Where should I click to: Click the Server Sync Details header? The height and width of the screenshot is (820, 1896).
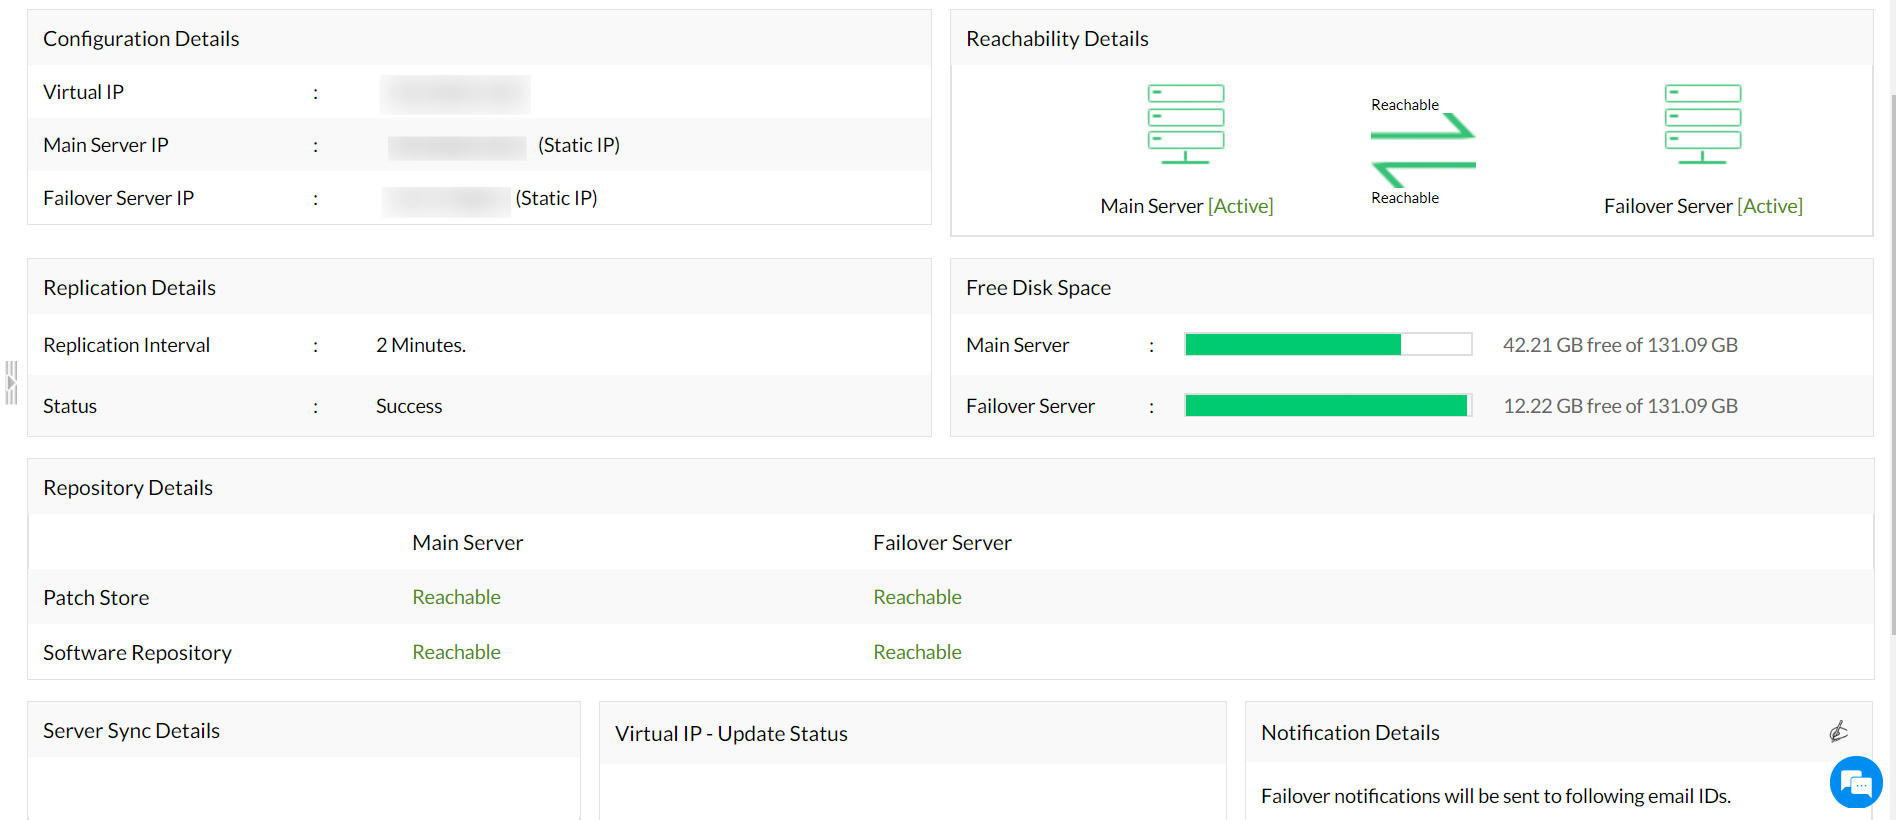pyautogui.click(x=131, y=731)
